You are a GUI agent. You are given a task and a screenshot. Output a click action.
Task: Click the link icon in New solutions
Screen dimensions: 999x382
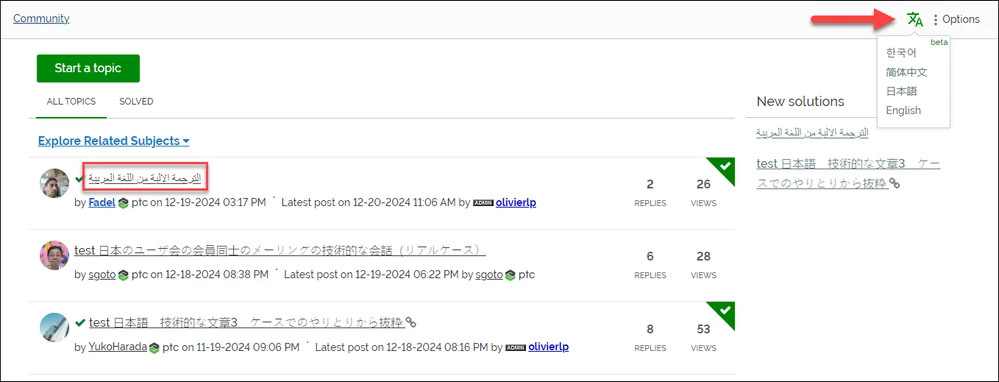pyautogui.click(x=895, y=183)
